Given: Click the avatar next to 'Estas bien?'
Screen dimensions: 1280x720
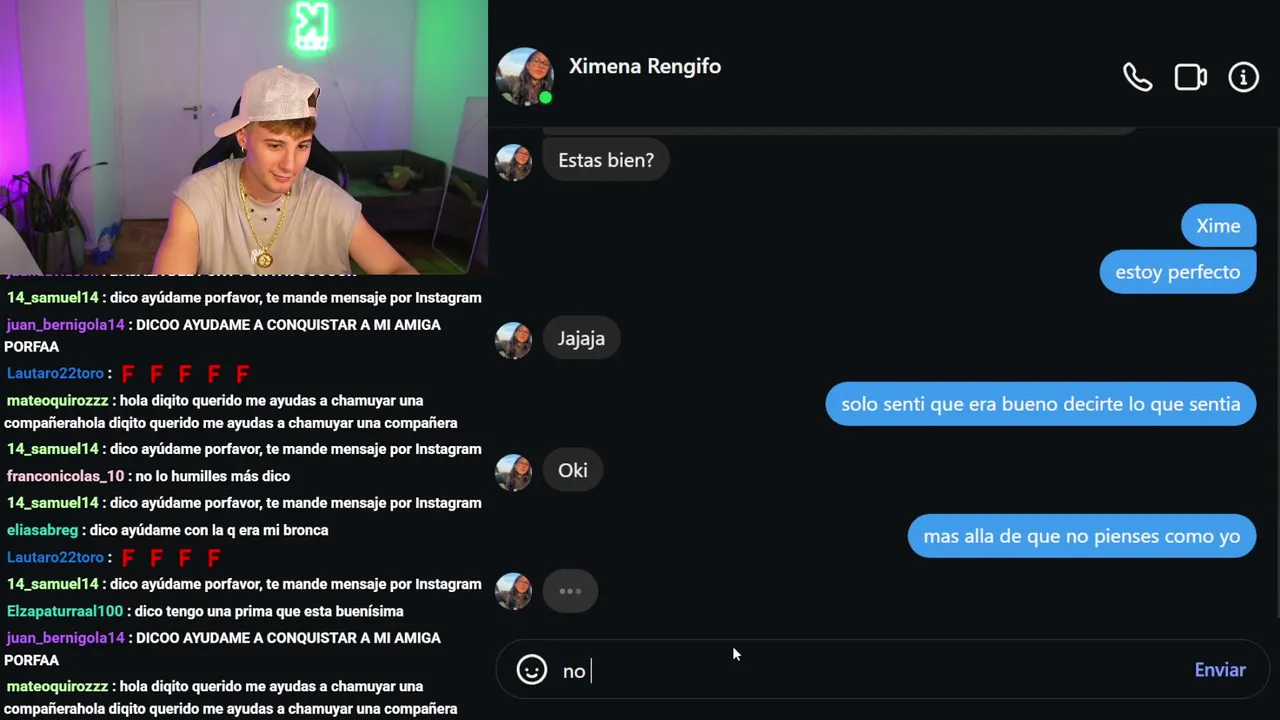Looking at the screenshot, I should tap(514, 162).
